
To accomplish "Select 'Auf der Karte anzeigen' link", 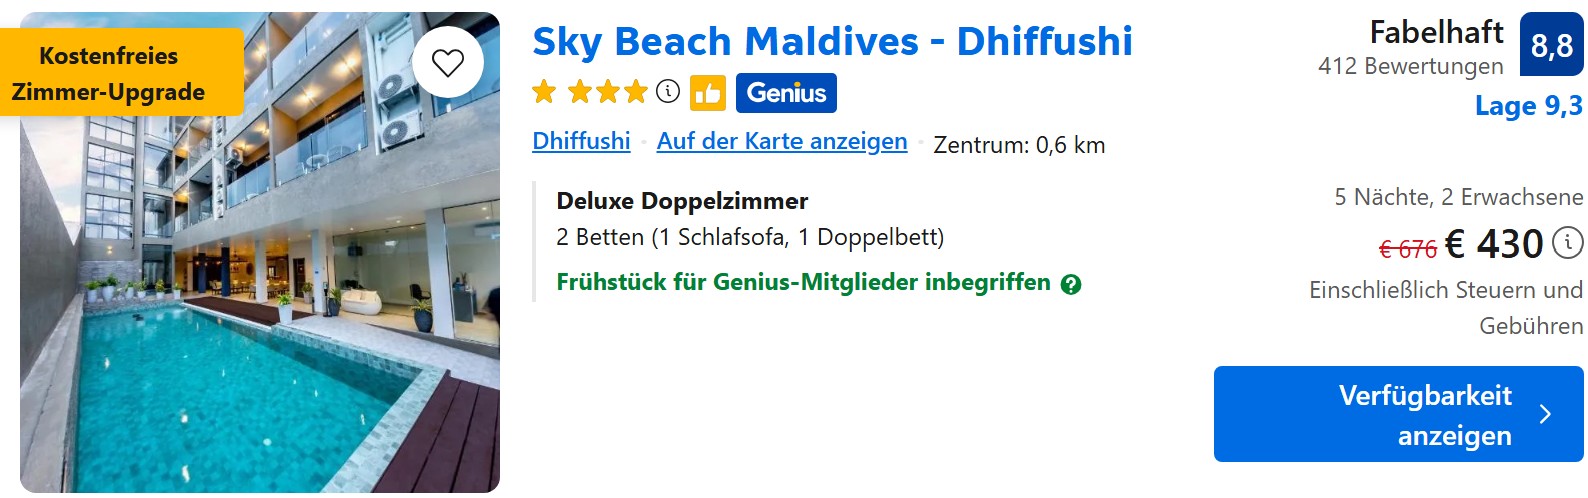I will click(x=782, y=141).
